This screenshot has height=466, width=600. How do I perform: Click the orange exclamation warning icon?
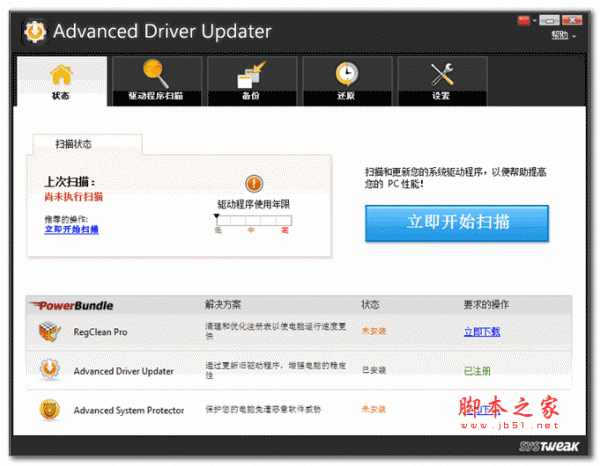pos(254,184)
